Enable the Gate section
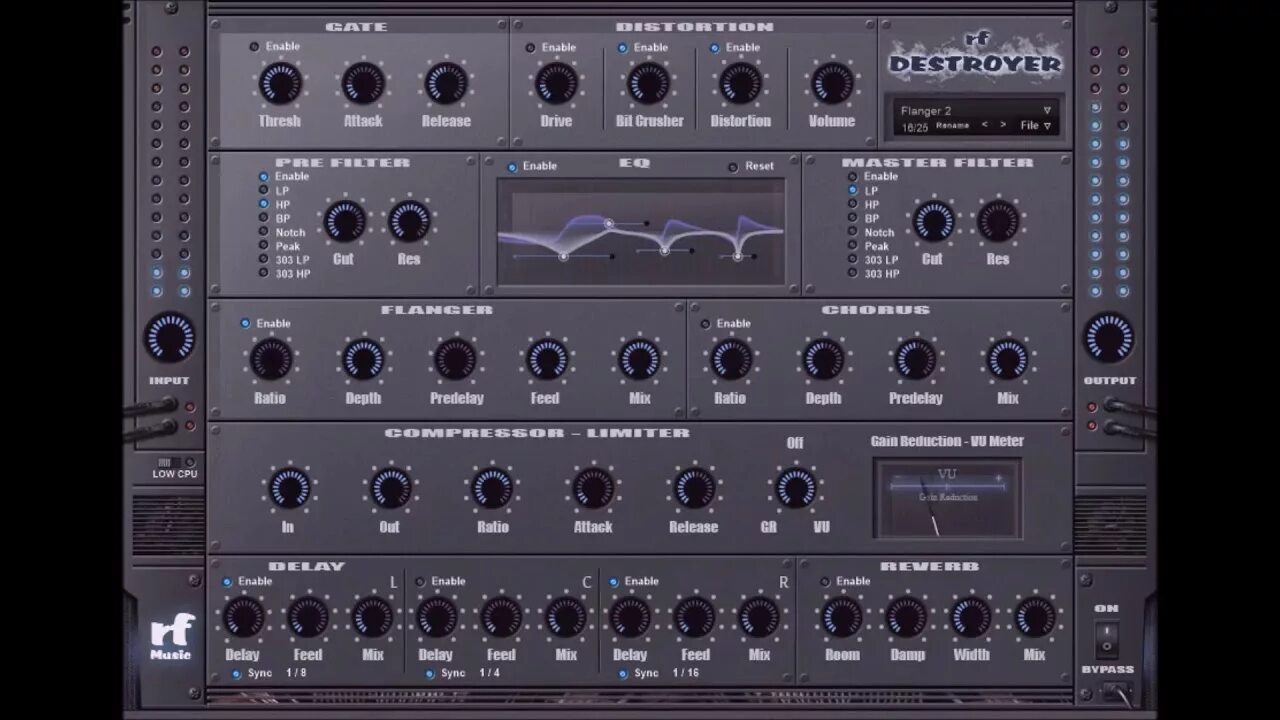Image resolution: width=1280 pixels, height=720 pixels. (x=254, y=46)
